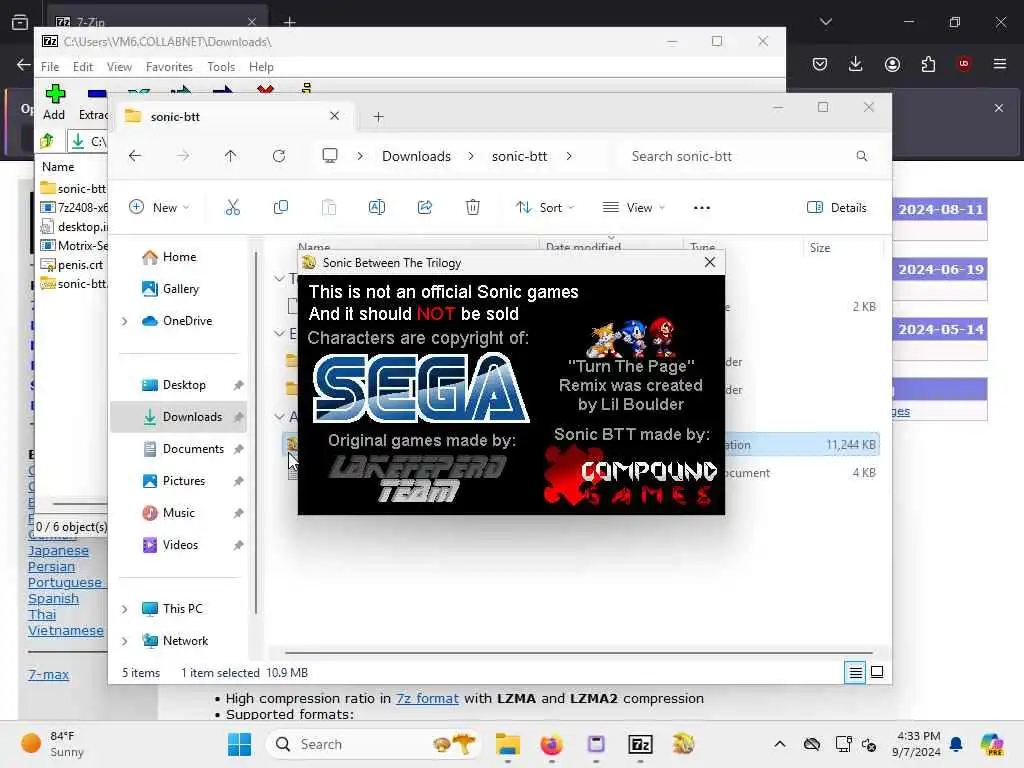Open 7-Zip Favorites menu

point(169,67)
